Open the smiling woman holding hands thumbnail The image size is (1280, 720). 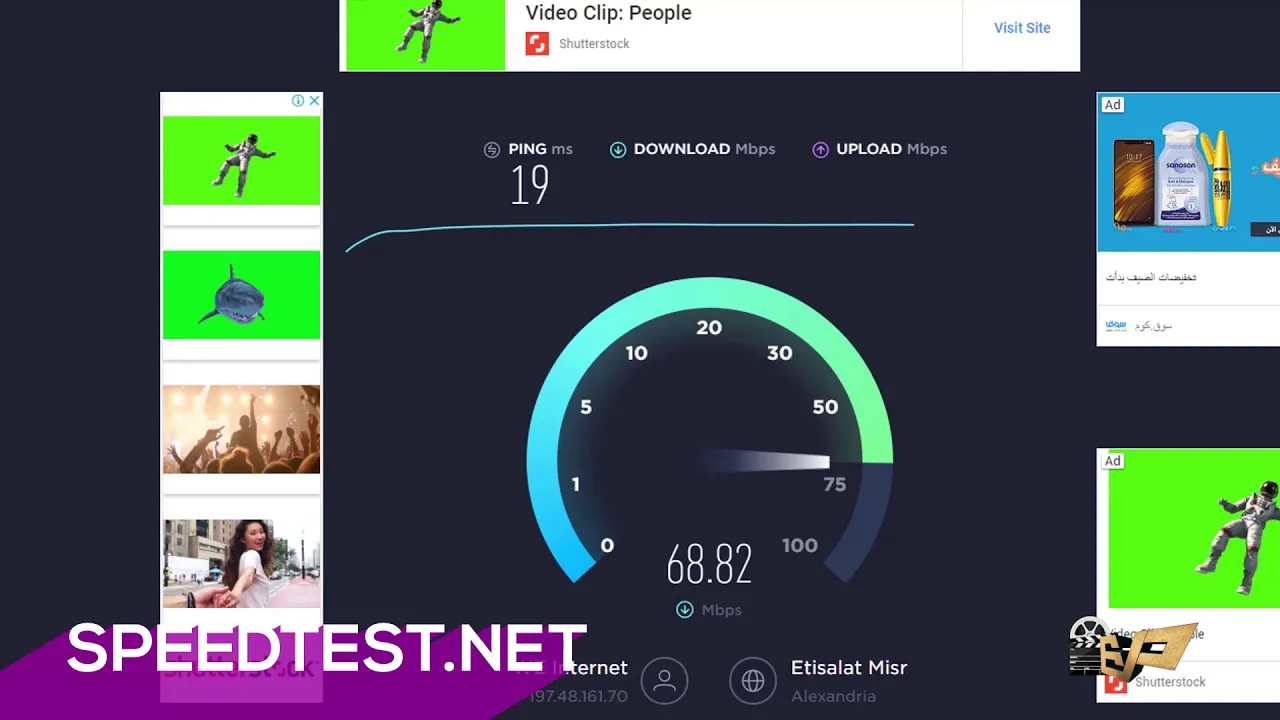pos(242,563)
